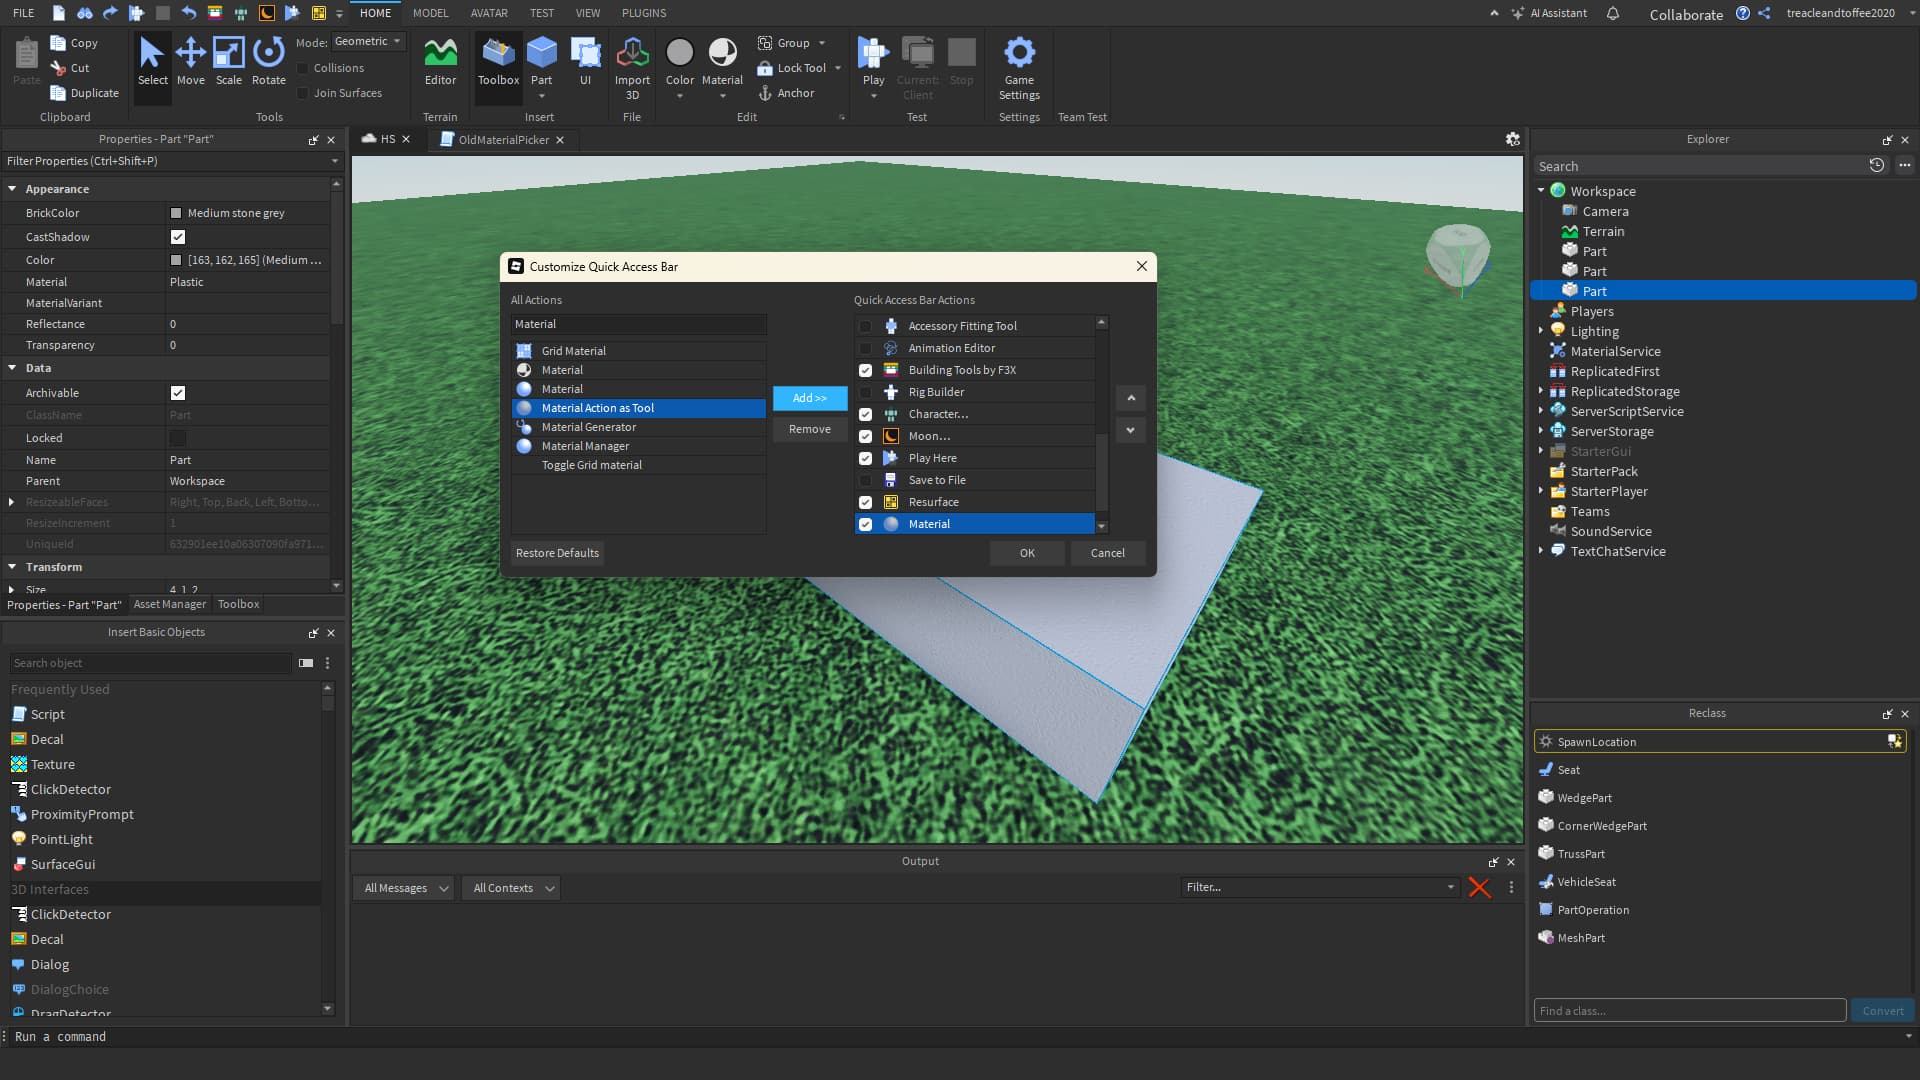Screen dimensions: 1920x1080
Task: Toggle the CastShadow property checkbox
Action: (x=178, y=237)
